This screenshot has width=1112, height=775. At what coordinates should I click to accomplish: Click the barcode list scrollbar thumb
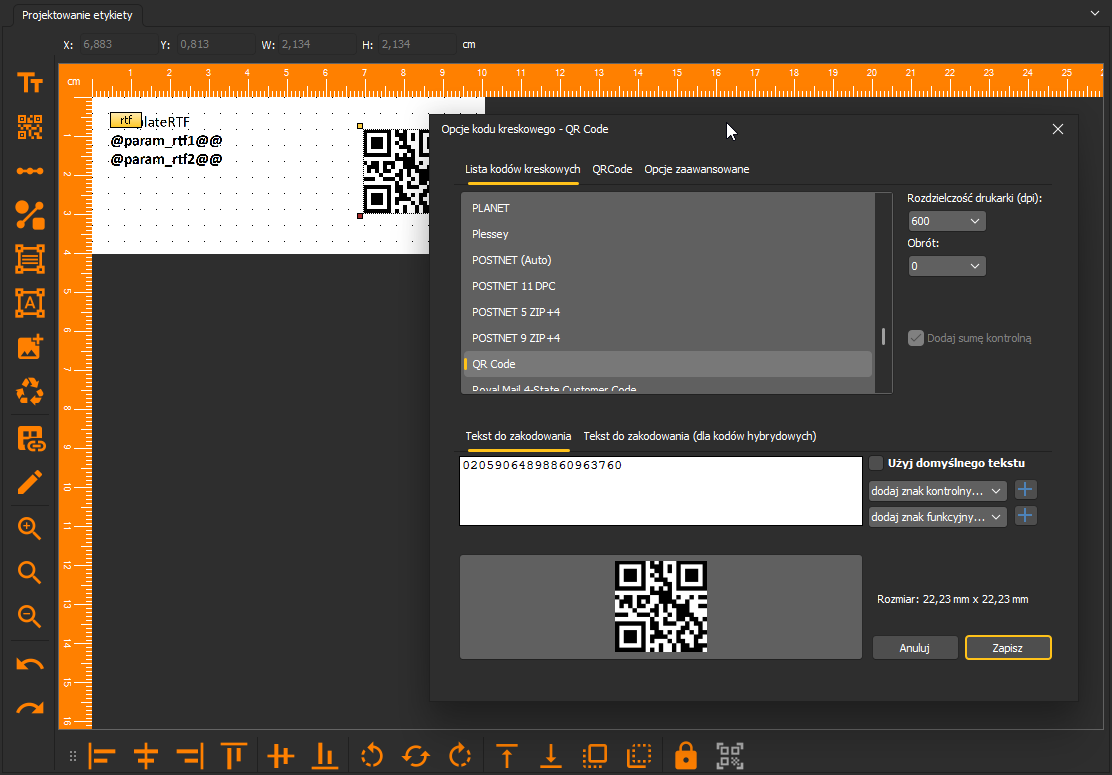pyautogui.click(x=883, y=336)
